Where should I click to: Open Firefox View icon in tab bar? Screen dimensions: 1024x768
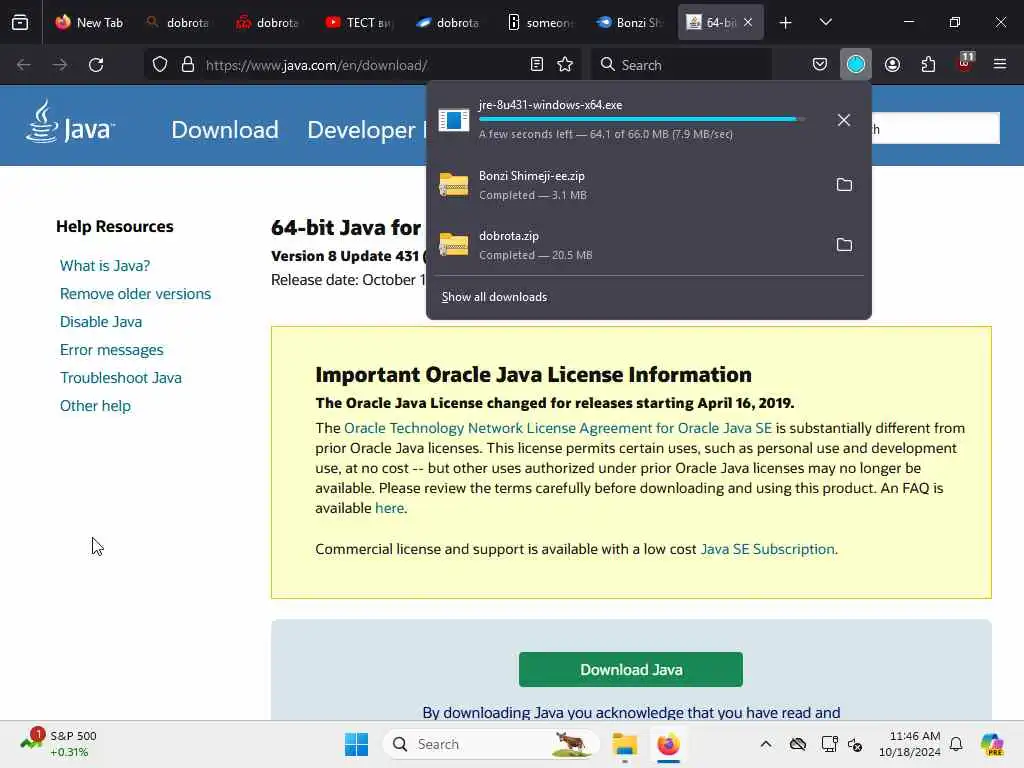pos(20,22)
